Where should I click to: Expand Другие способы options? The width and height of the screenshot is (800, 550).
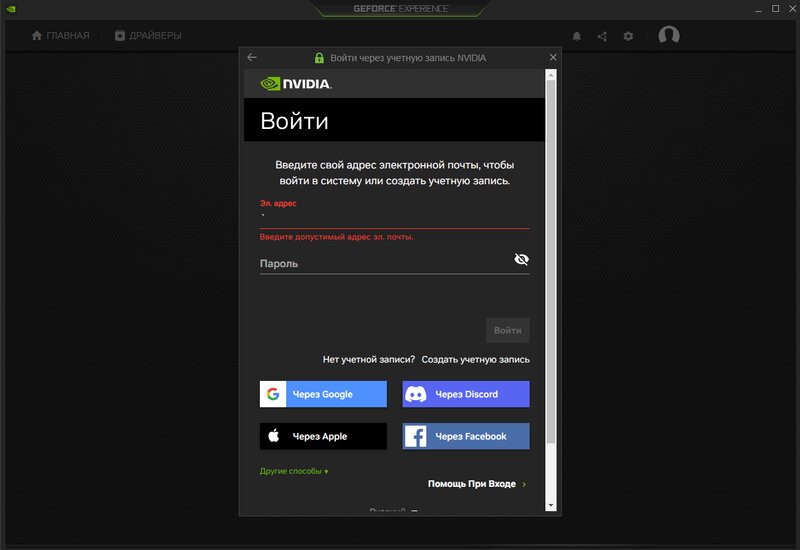[x=294, y=471]
